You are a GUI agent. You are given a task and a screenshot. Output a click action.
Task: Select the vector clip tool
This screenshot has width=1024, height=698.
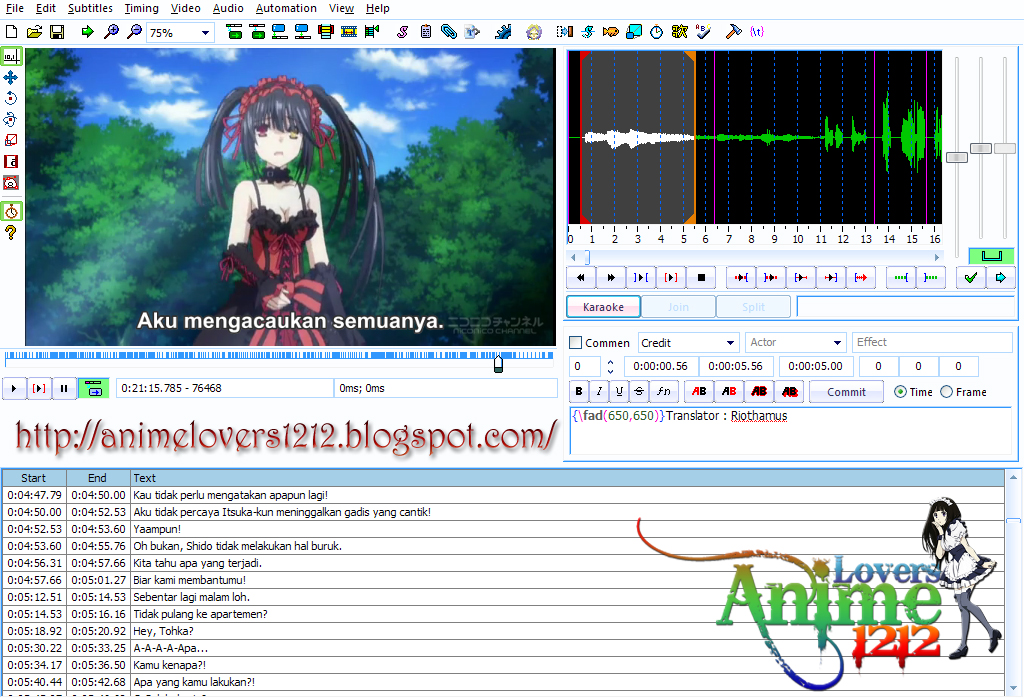(x=11, y=182)
